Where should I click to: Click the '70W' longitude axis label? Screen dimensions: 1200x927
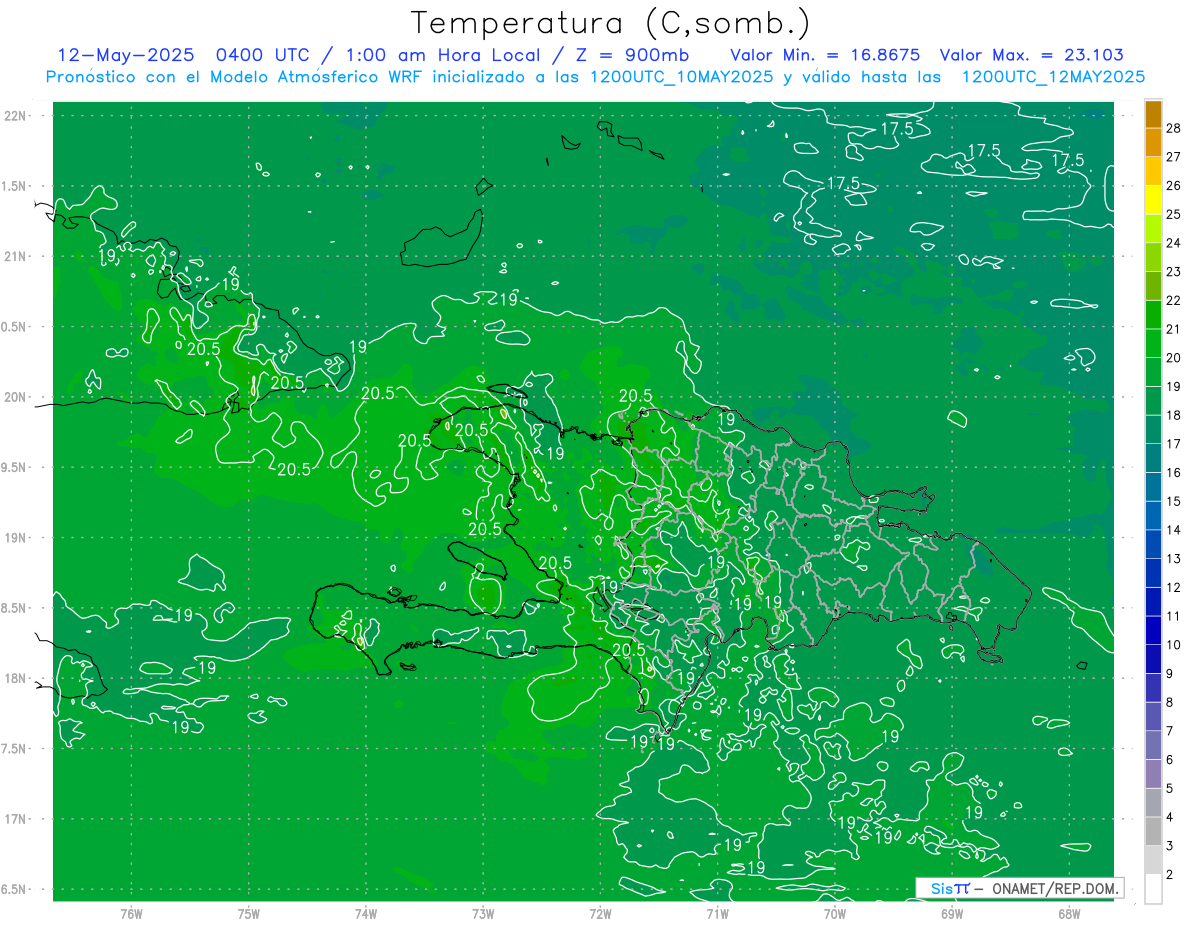coord(835,913)
